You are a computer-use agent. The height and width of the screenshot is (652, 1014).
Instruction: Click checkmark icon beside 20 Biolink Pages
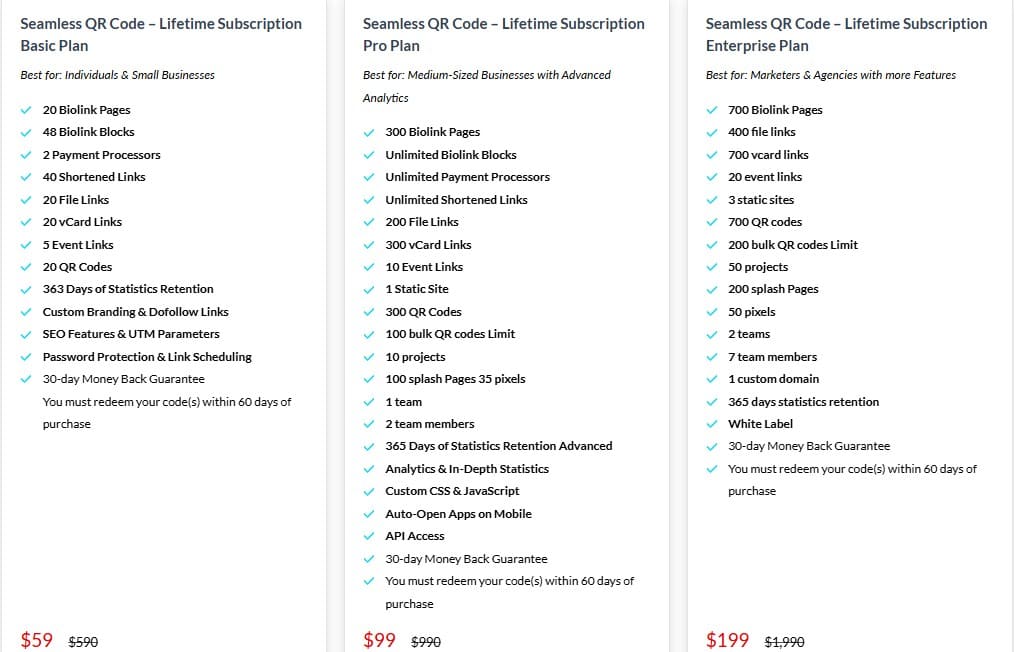[25, 110]
